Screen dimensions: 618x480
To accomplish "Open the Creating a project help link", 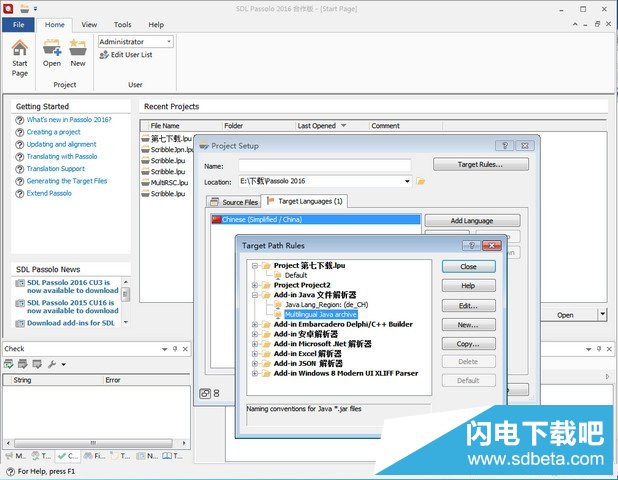I will (x=53, y=132).
